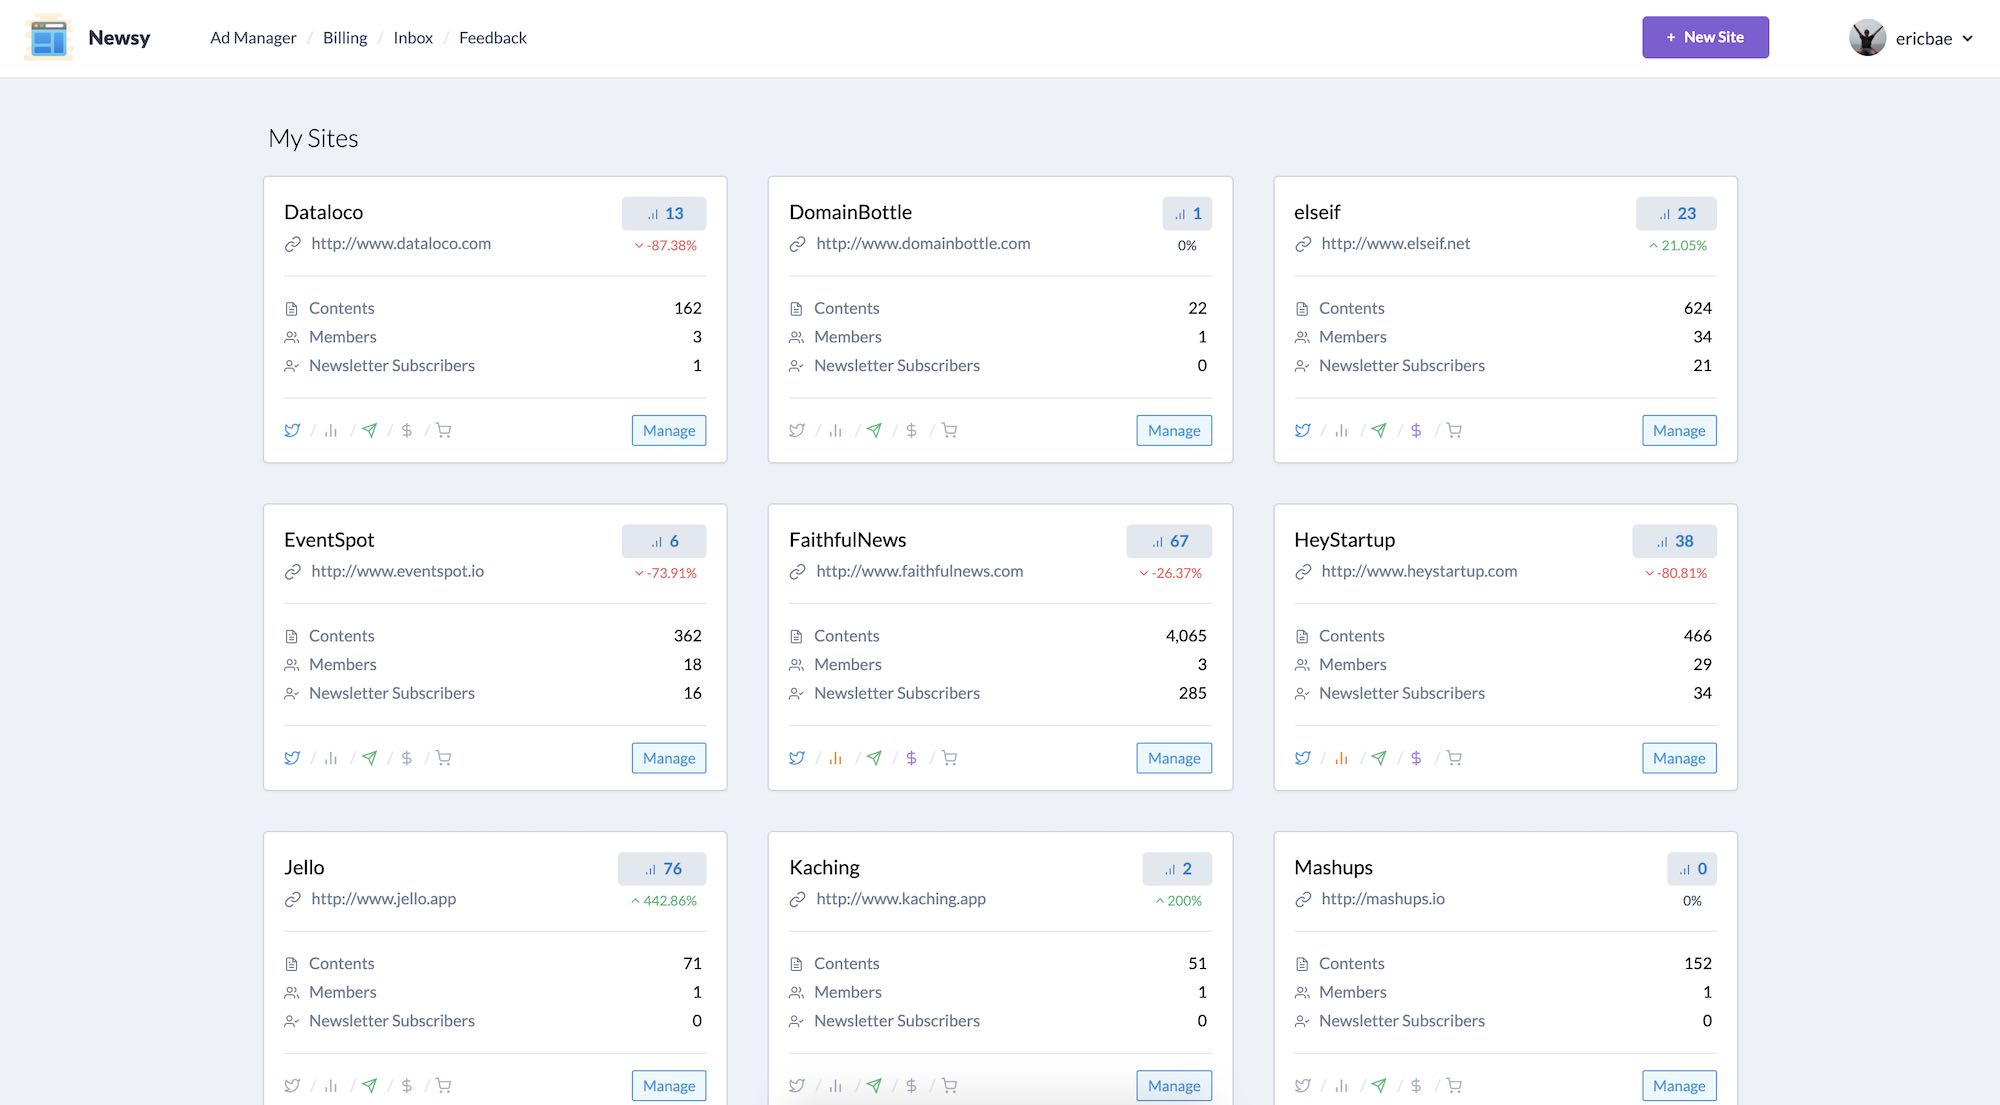
Task: Click the shopping cart icon on Dataloco card
Action: click(x=444, y=431)
